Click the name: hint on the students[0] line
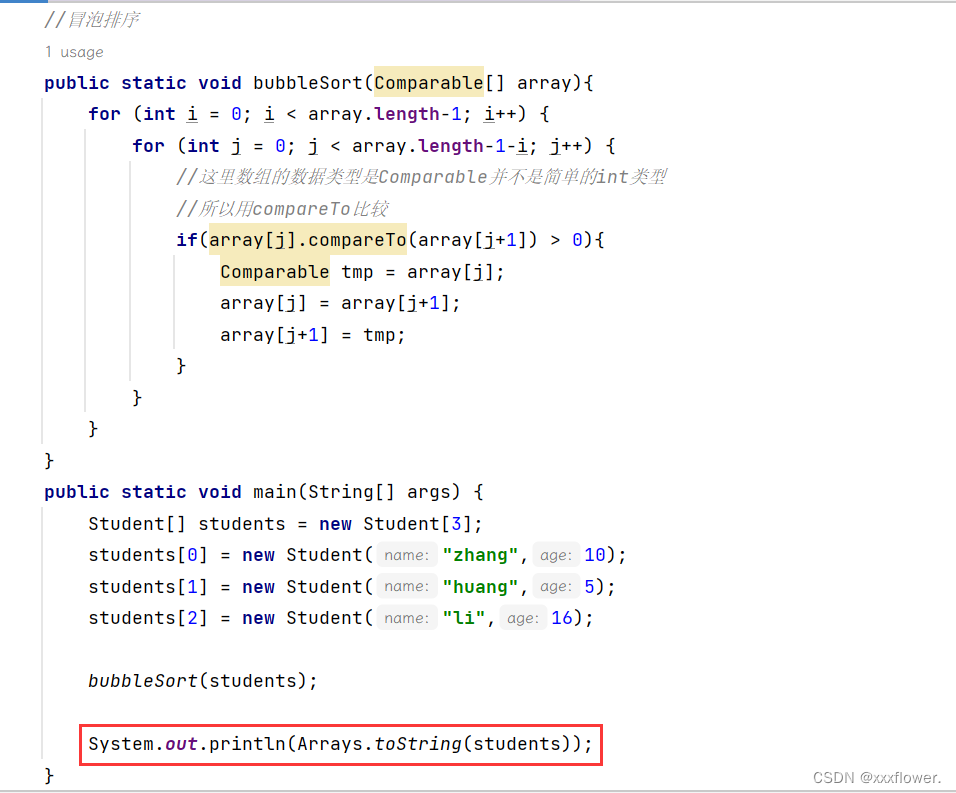 (x=407, y=555)
